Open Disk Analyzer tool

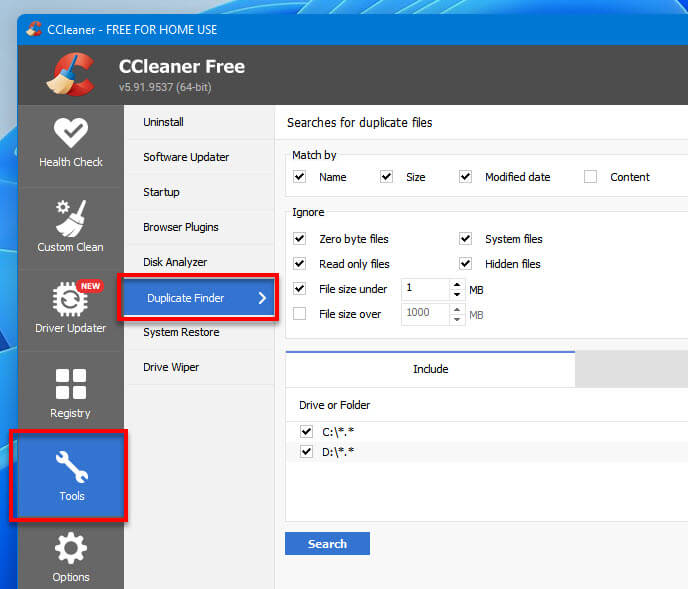point(200,262)
